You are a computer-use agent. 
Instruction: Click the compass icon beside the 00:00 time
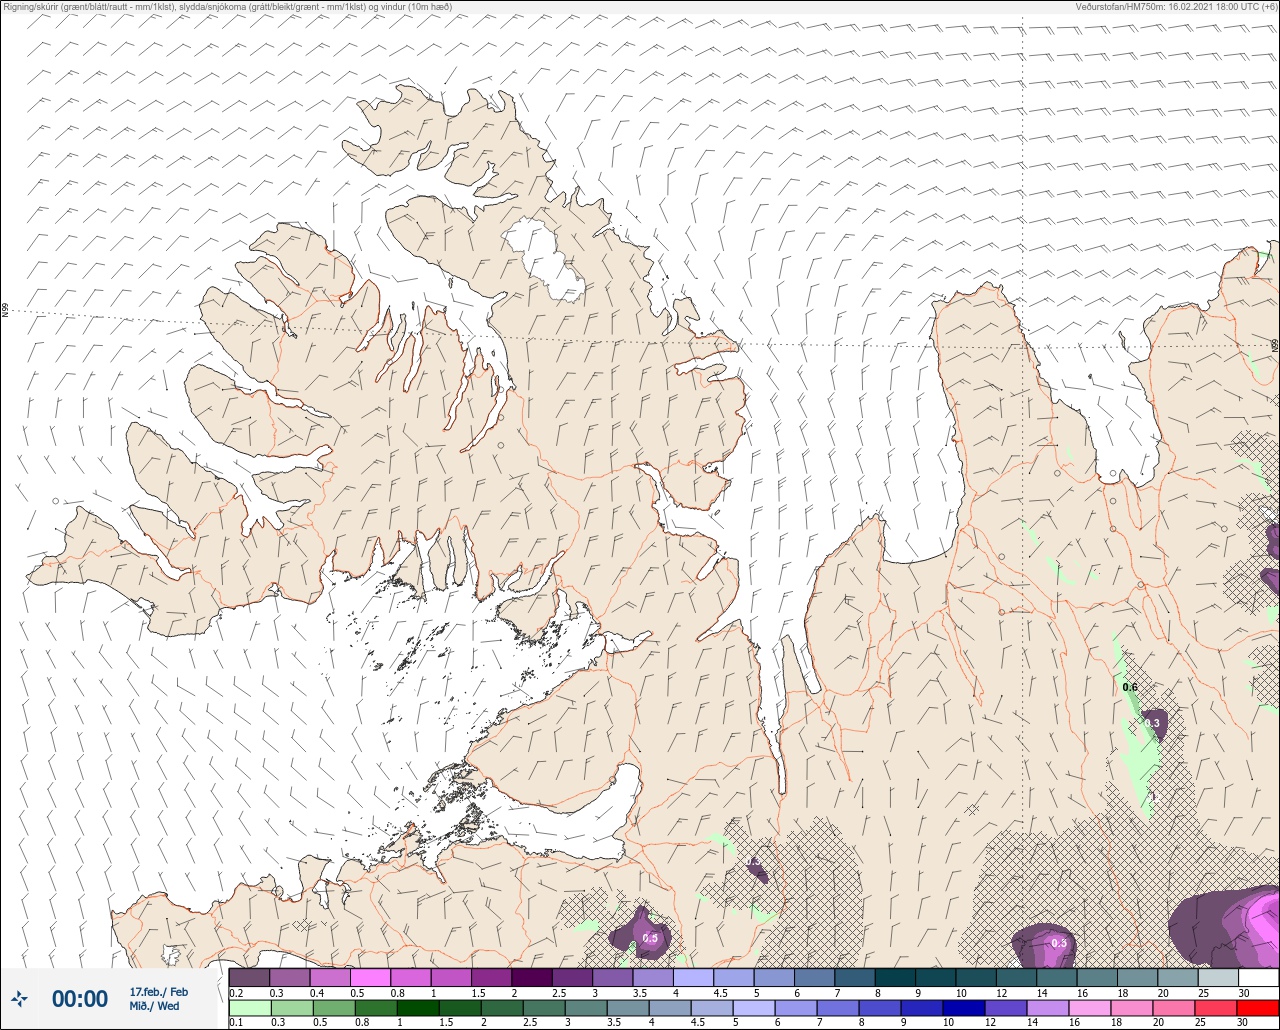[x=20, y=998]
